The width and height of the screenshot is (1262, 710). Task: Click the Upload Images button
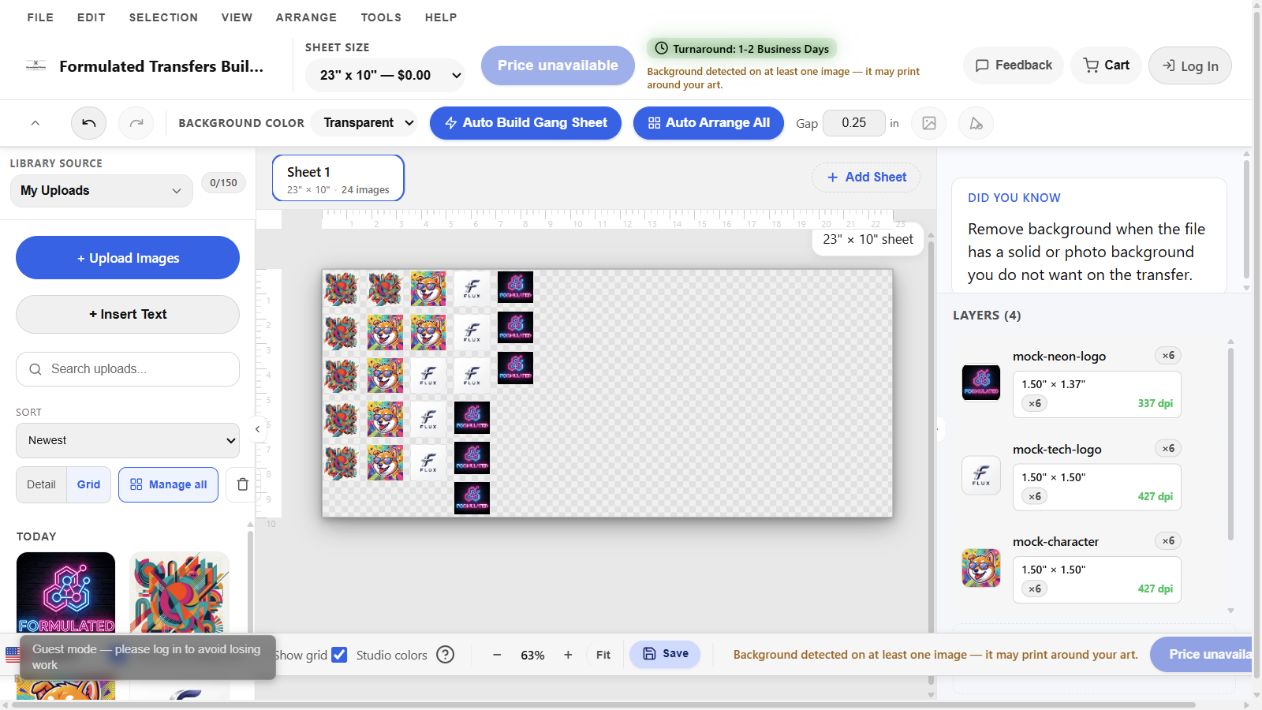128,258
